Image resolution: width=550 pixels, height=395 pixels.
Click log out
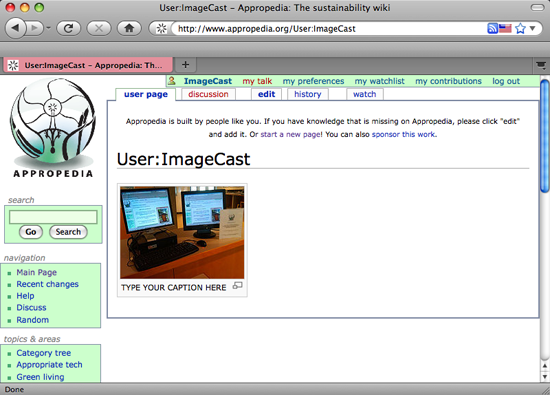pyautogui.click(x=506, y=81)
